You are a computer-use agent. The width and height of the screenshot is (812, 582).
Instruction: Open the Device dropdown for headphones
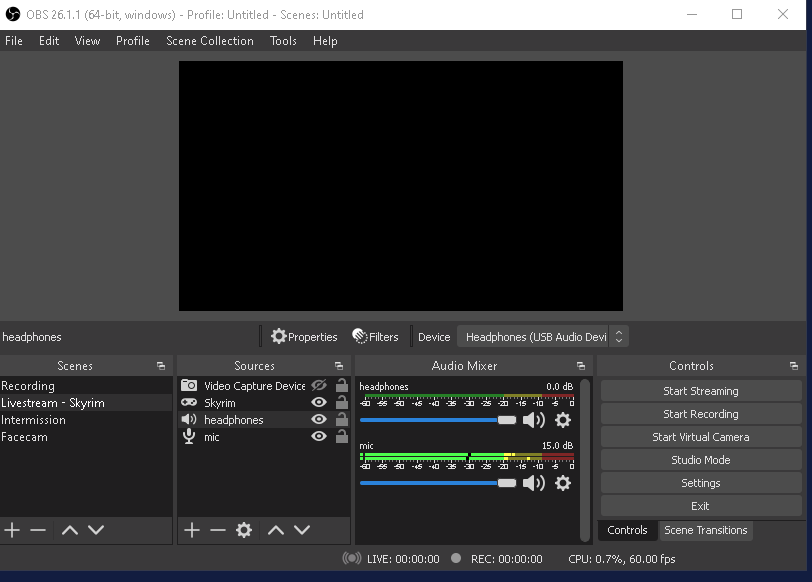click(x=543, y=337)
